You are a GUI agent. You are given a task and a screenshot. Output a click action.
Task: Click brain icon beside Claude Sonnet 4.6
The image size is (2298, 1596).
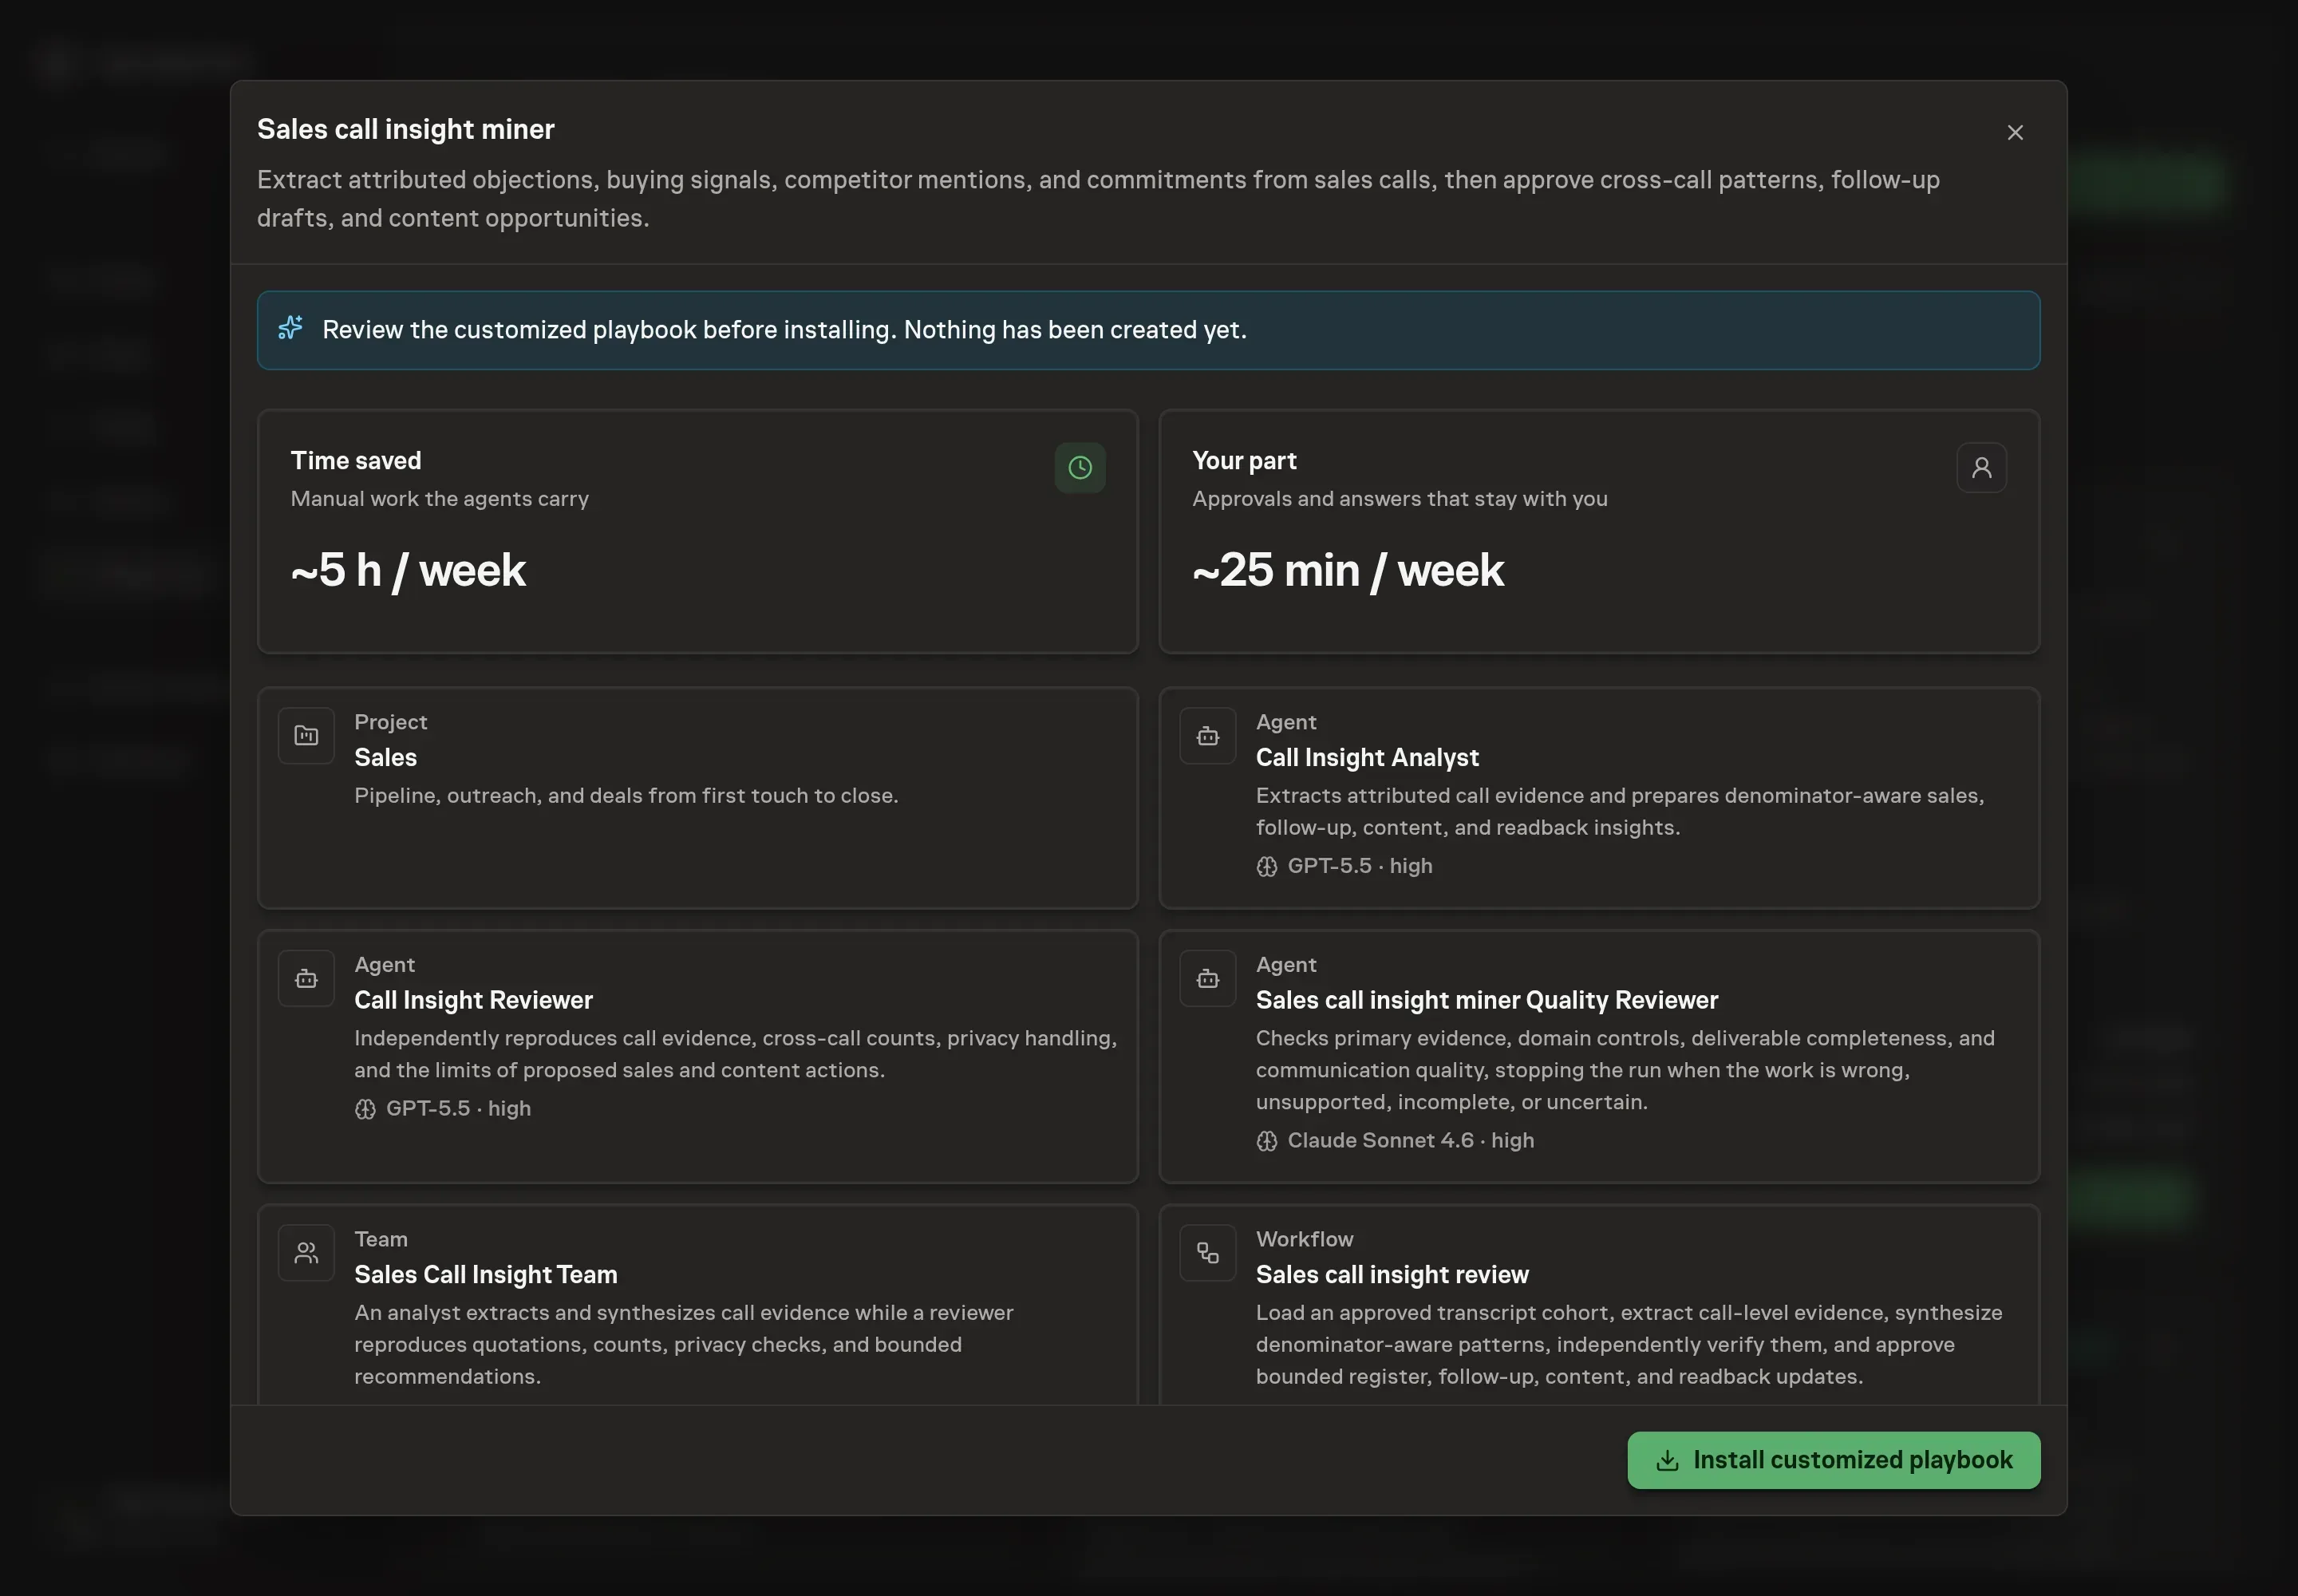tap(1266, 1141)
